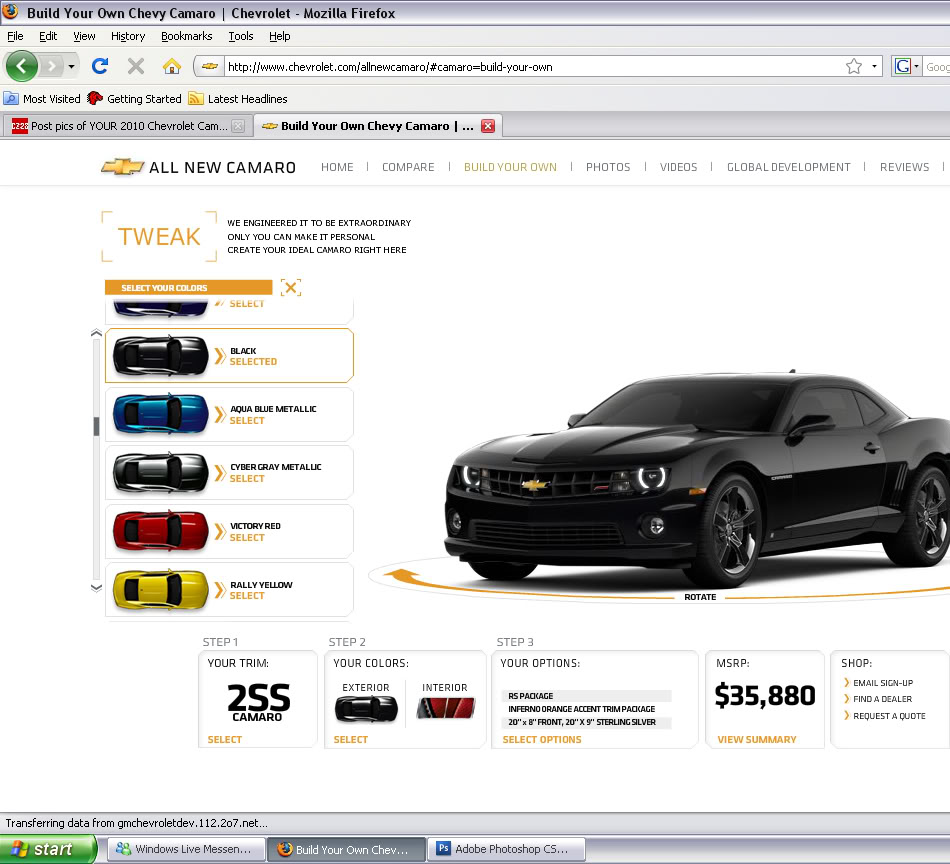Screen dimensions: 950x864
Task: Close the Post pics Chevrolet tab
Action: coord(238,126)
